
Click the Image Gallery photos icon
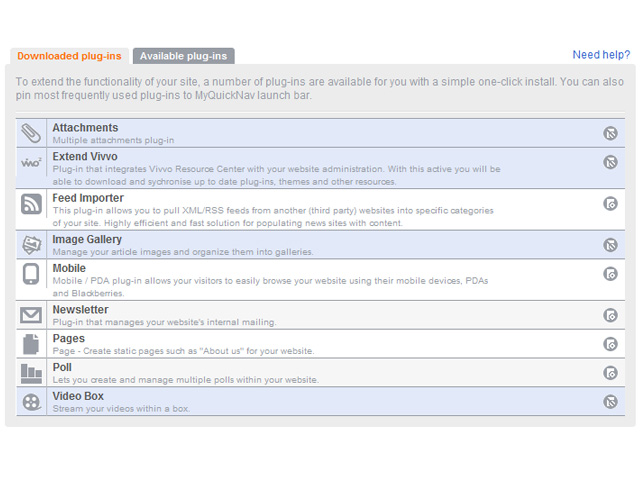tap(31, 245)
